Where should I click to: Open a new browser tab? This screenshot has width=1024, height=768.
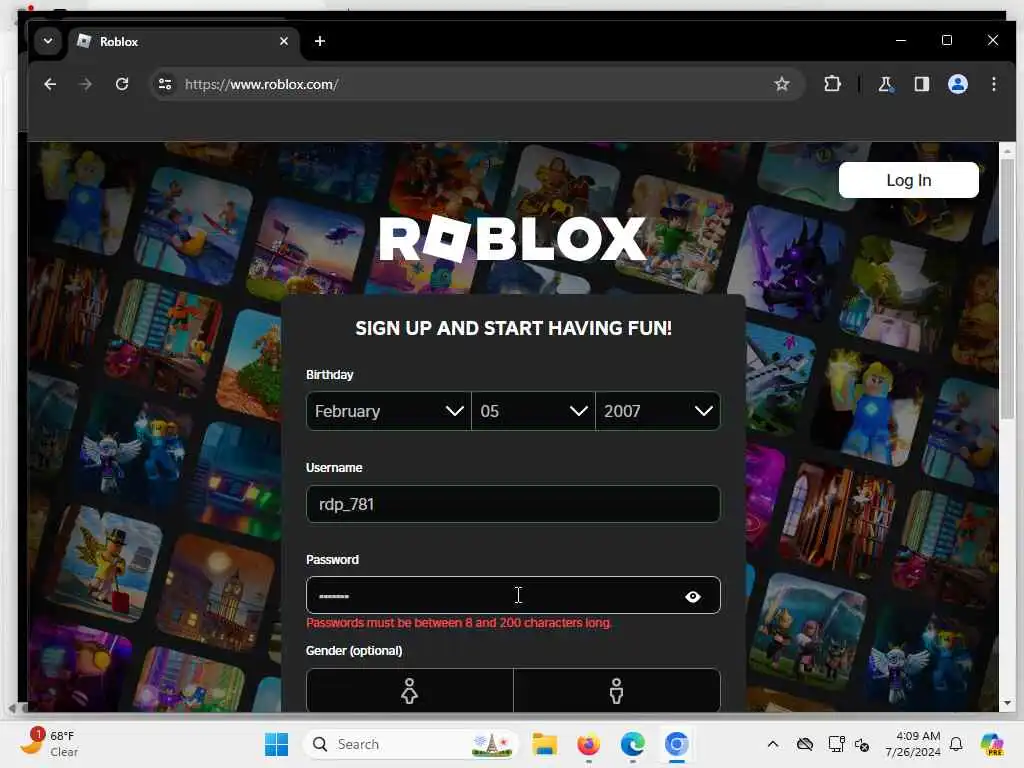pos(320,41)
